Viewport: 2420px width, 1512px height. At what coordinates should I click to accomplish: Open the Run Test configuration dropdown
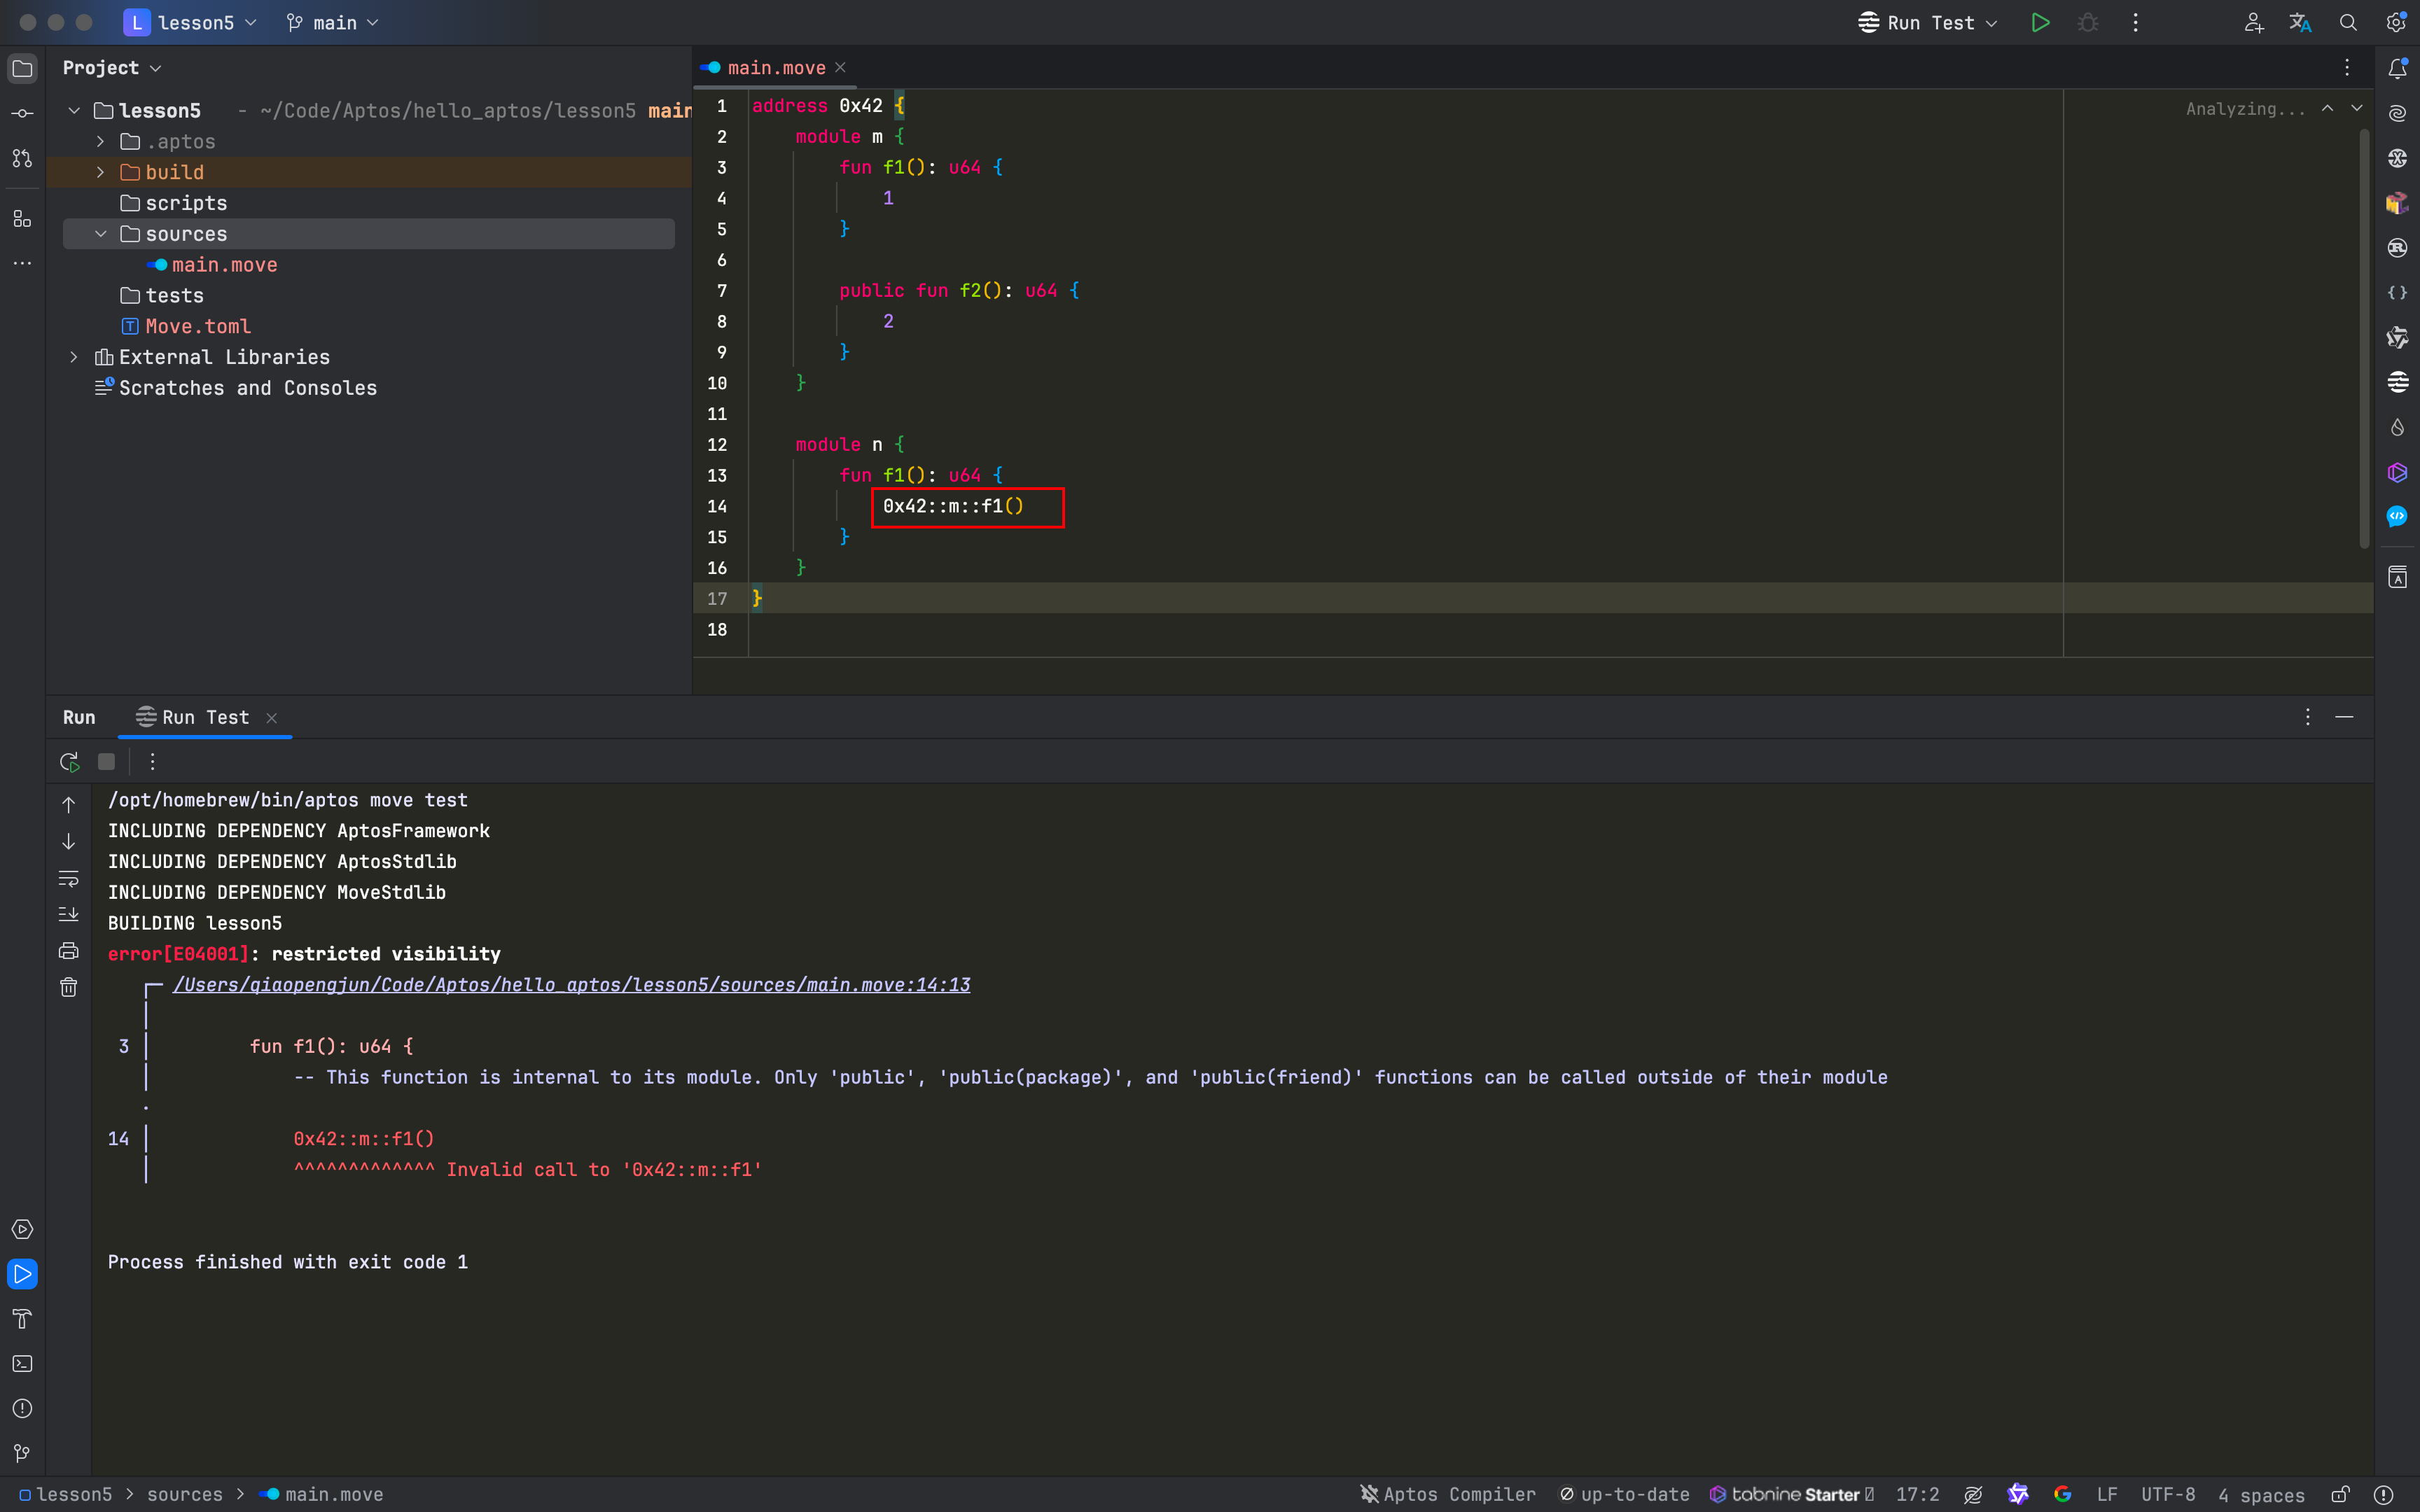[x=1927, y=22]
